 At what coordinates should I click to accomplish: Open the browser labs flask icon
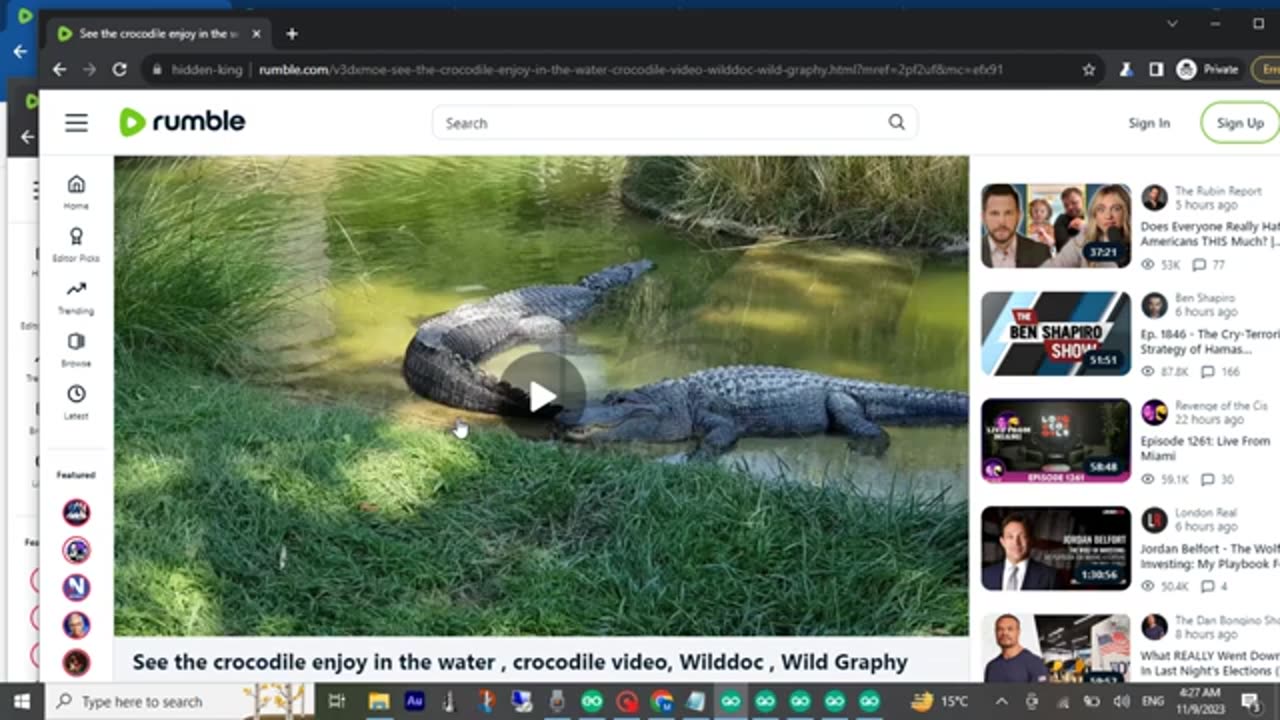point(1126,69)
